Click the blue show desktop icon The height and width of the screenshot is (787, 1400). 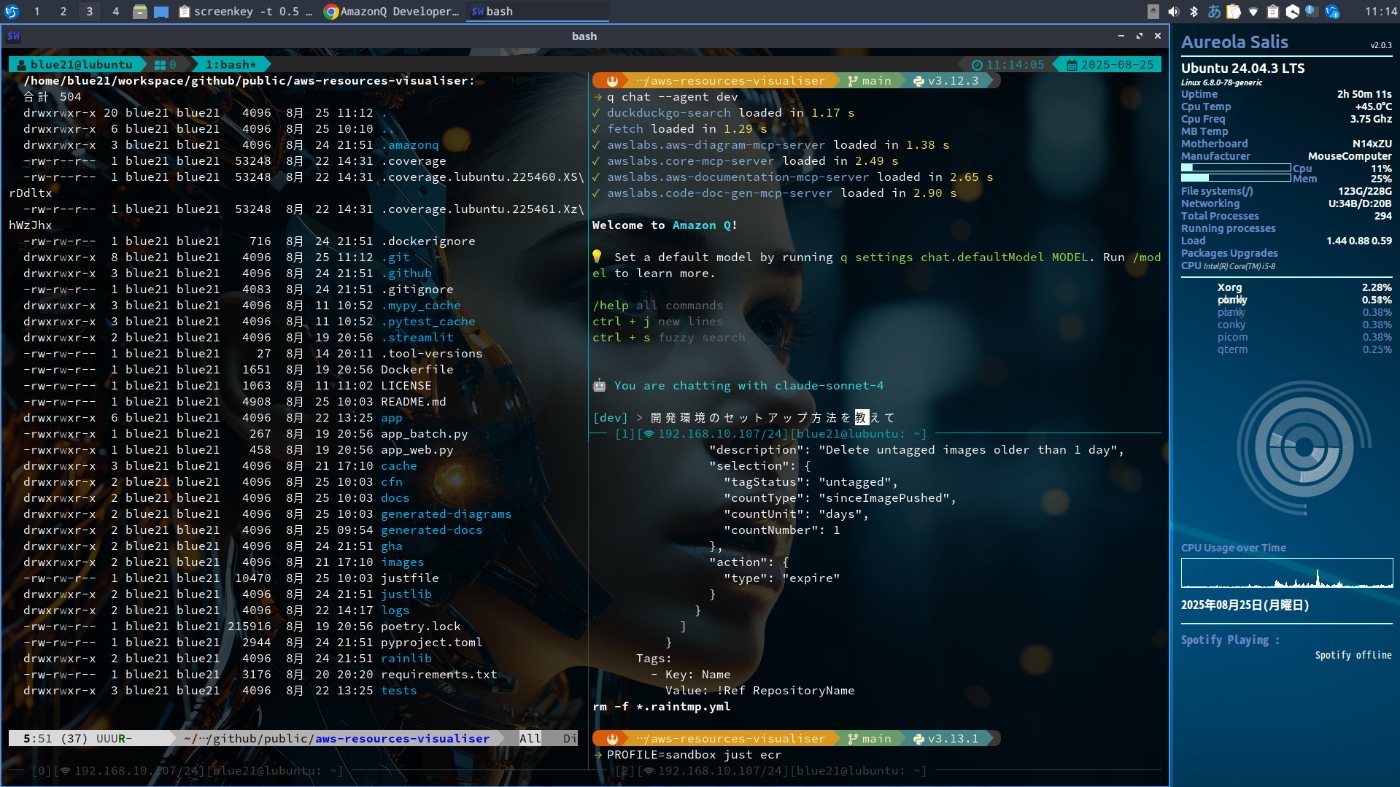(x=161, y=12)
